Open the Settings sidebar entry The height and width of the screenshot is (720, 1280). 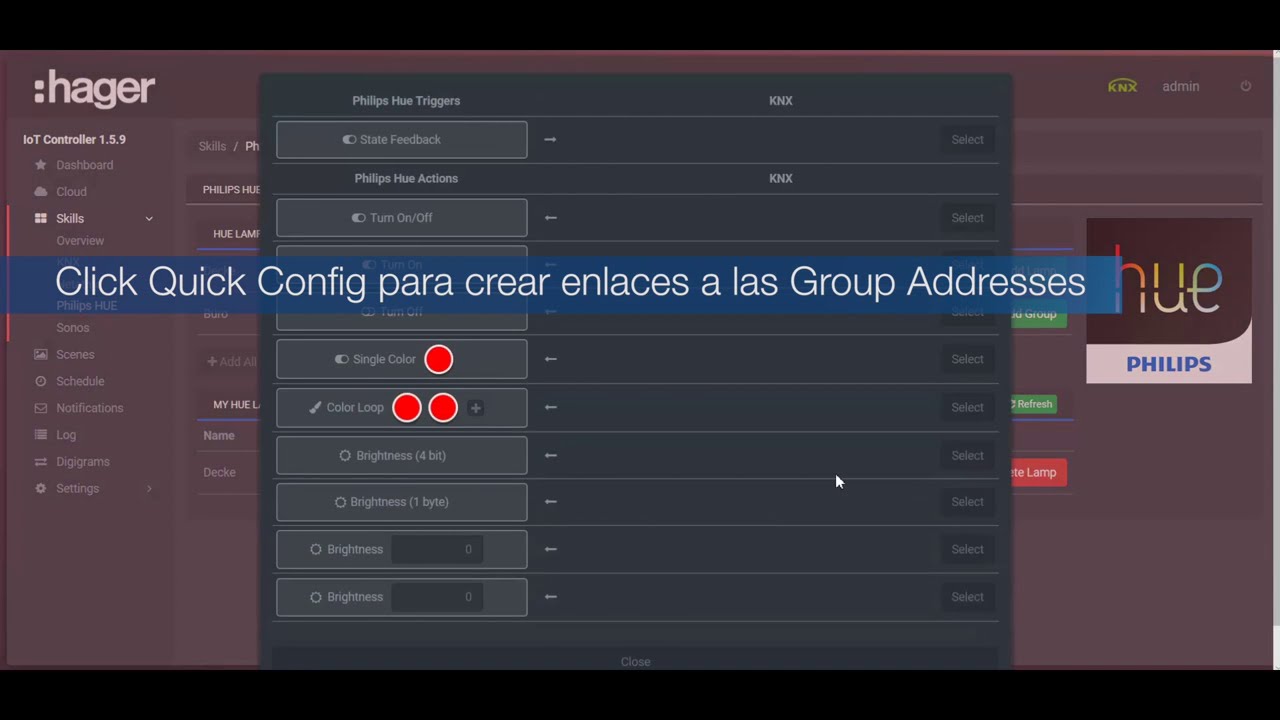[77, 489]
